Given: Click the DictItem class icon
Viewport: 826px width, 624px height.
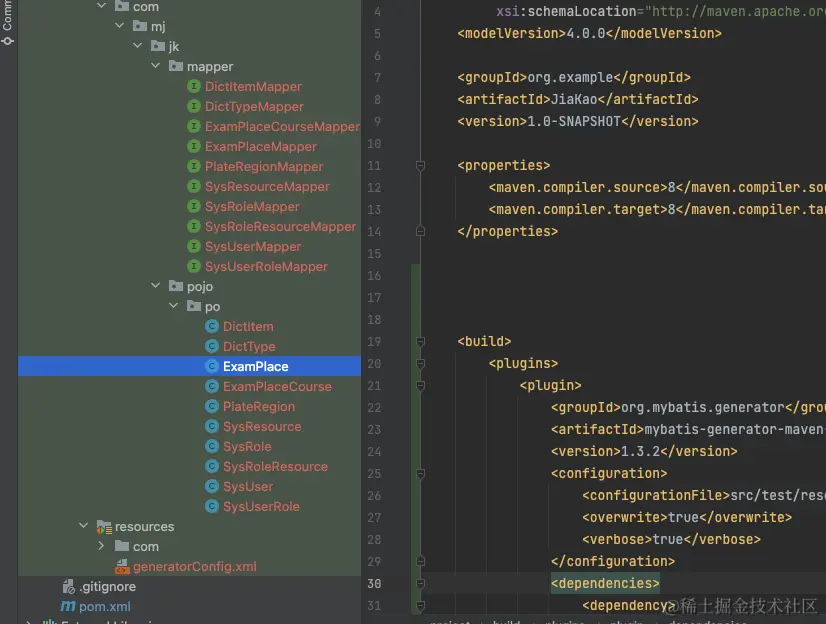Looking at the screenshot, I should [212, 326].
